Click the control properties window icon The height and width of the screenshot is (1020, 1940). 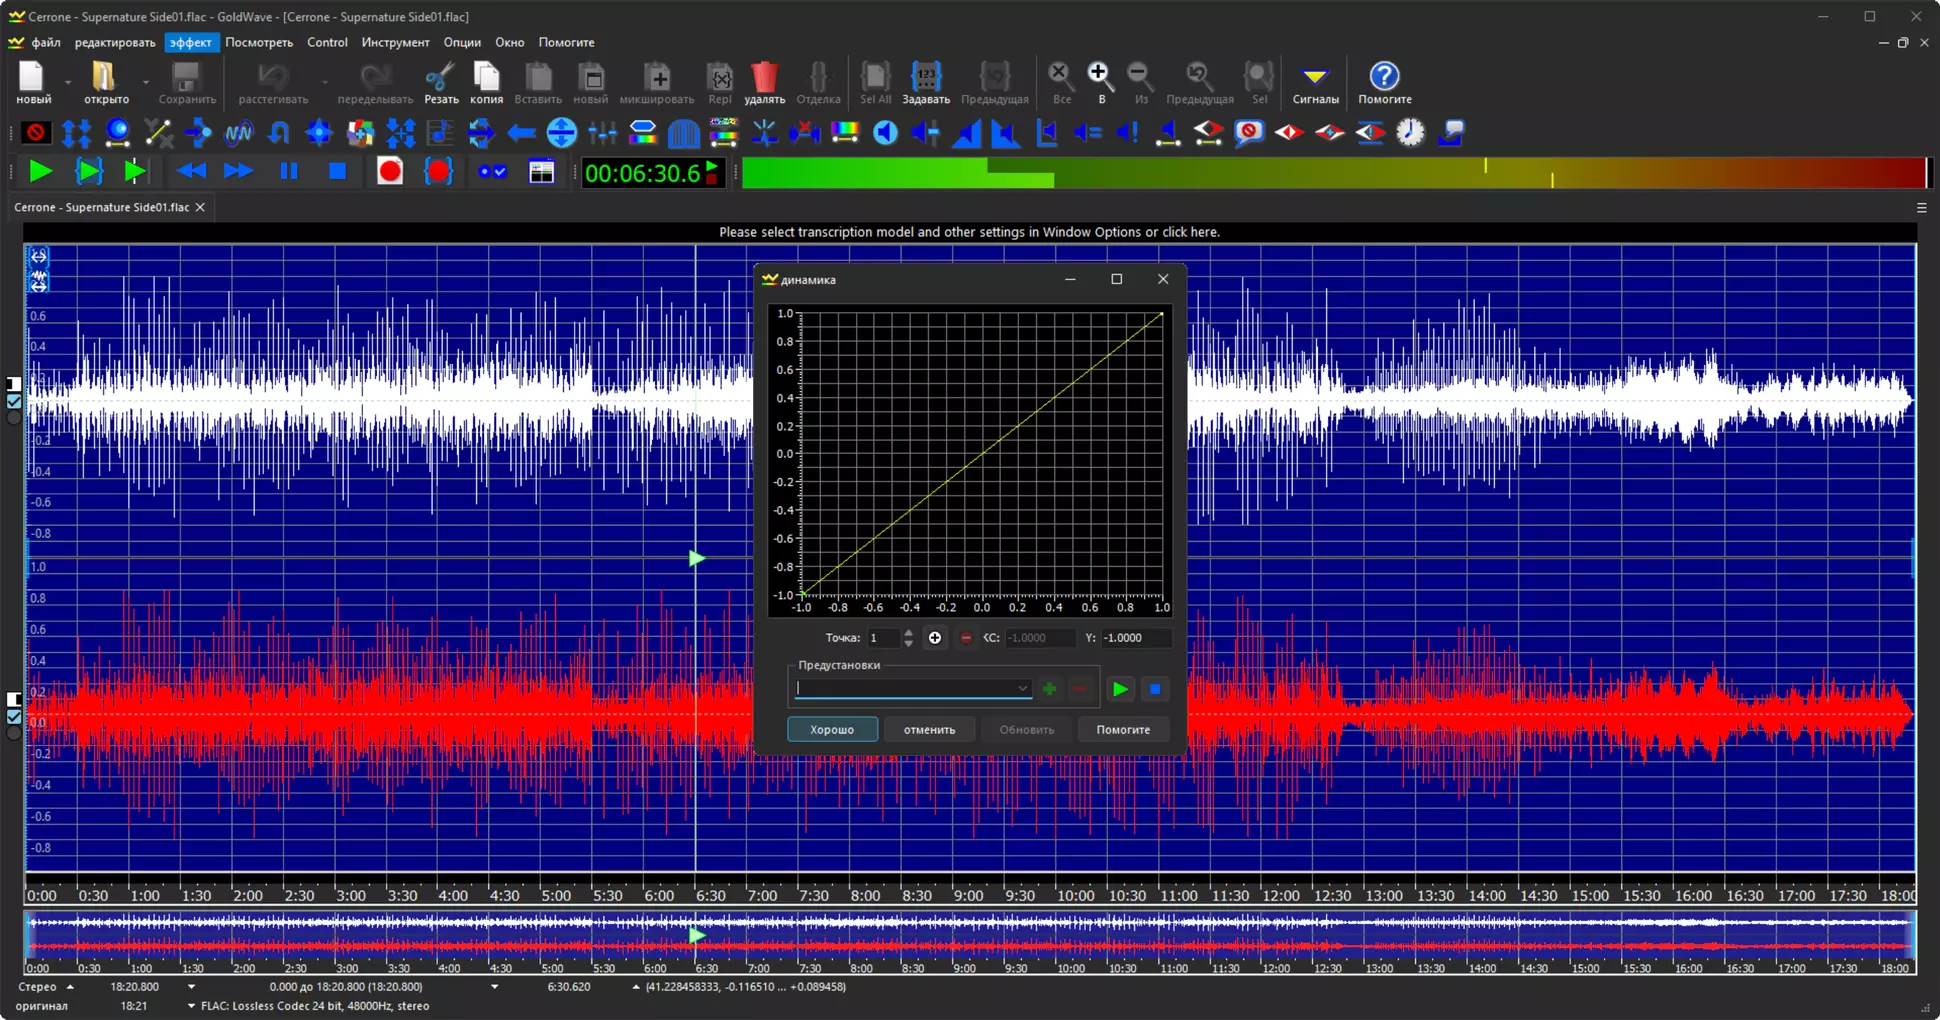click(x=541, y=172)
